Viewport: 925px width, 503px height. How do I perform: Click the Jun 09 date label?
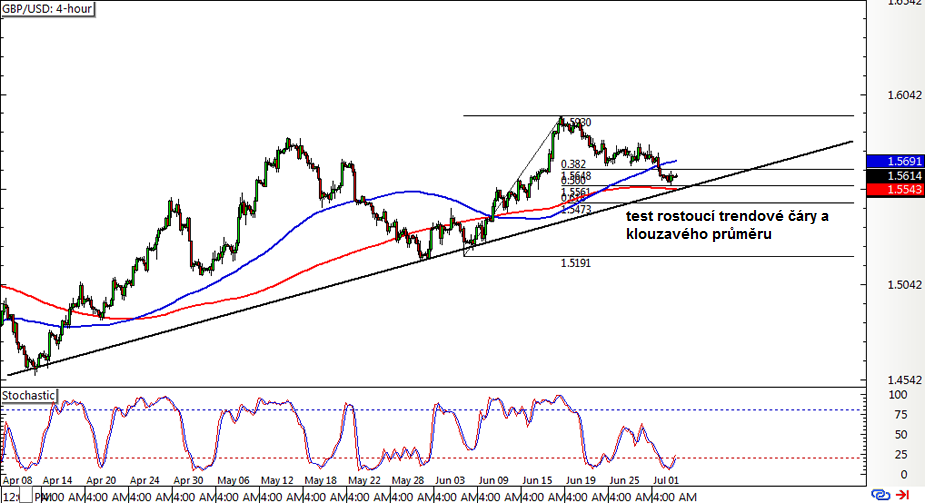click(x=493, y=481)
